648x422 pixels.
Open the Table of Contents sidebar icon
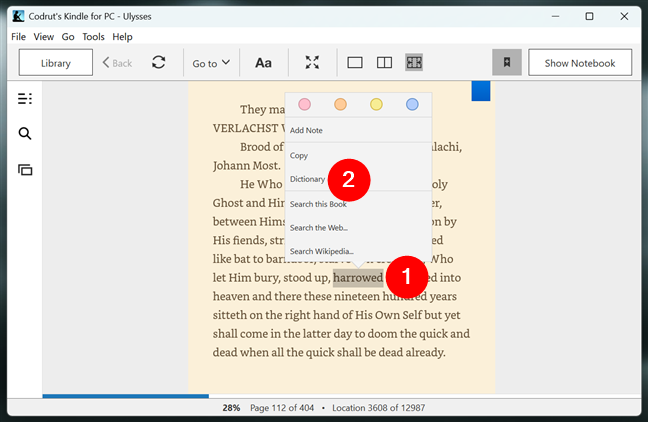[x=25, y=98]
